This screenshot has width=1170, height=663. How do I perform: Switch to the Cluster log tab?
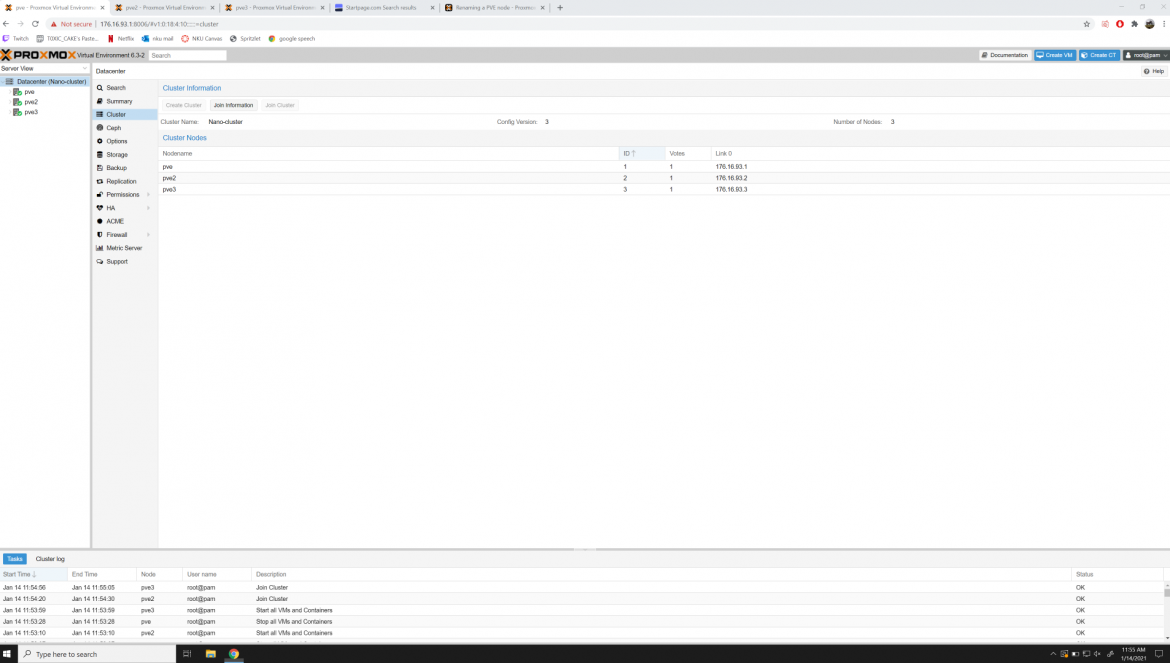click(x=50, y=559)
